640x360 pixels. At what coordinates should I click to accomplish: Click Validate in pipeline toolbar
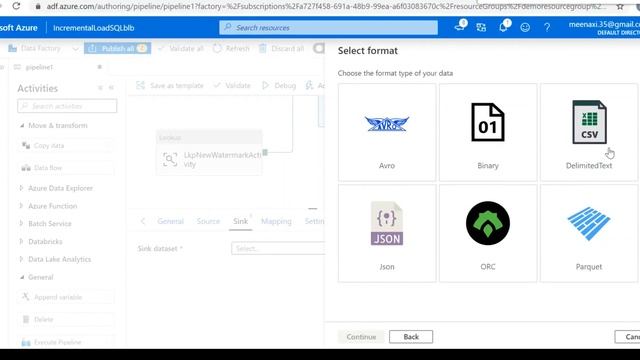232,85
